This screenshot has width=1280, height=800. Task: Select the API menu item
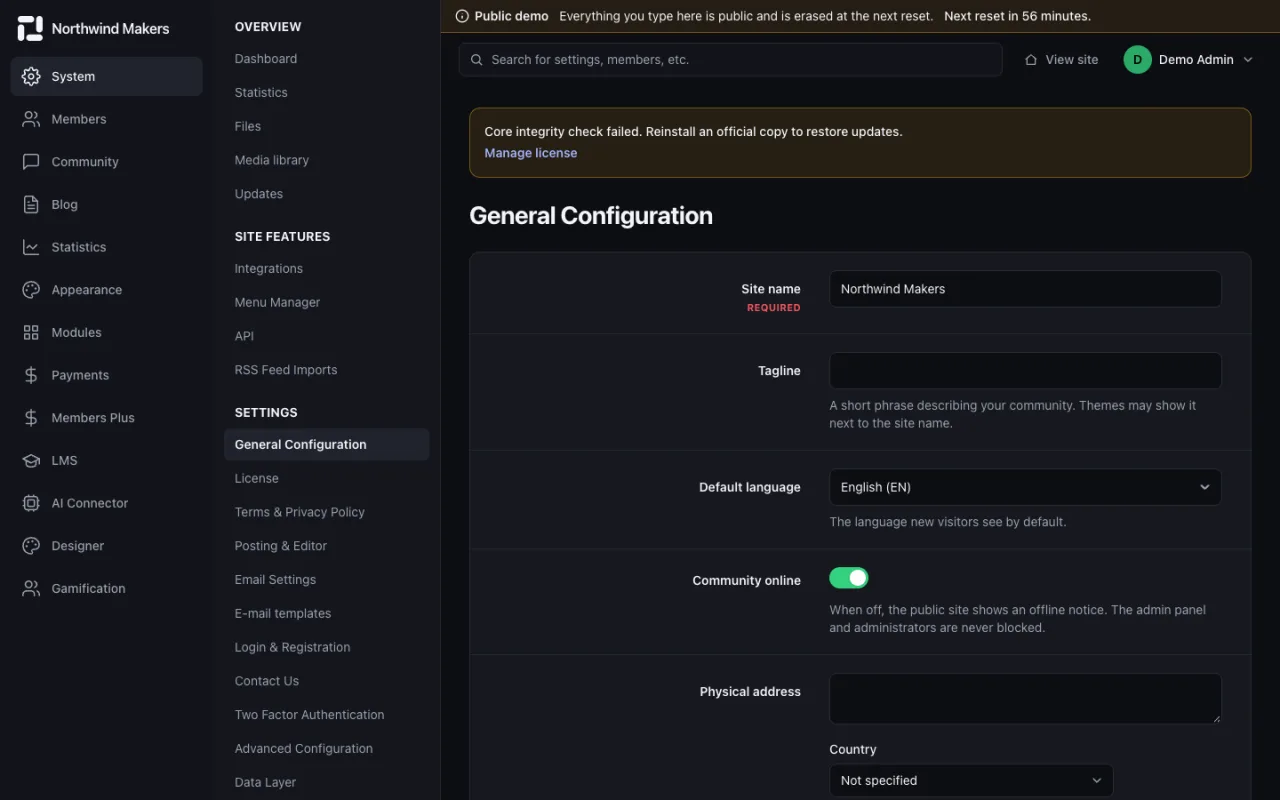pyautogui.click(x=244, y=336)
